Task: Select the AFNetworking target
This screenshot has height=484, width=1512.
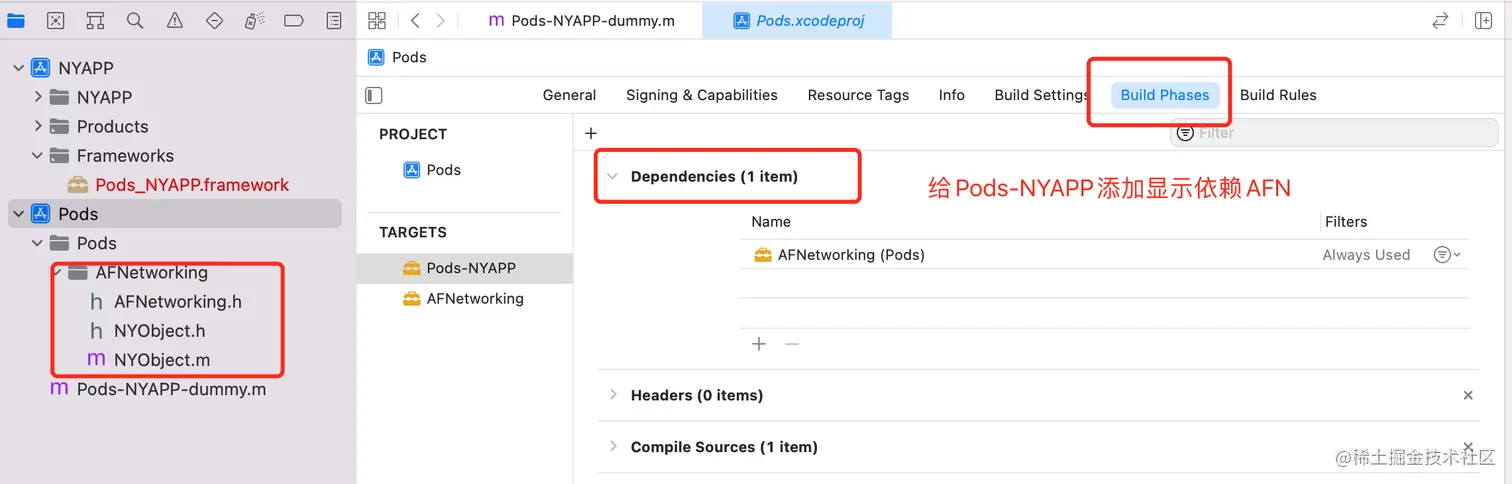Action: pos(474,298)
